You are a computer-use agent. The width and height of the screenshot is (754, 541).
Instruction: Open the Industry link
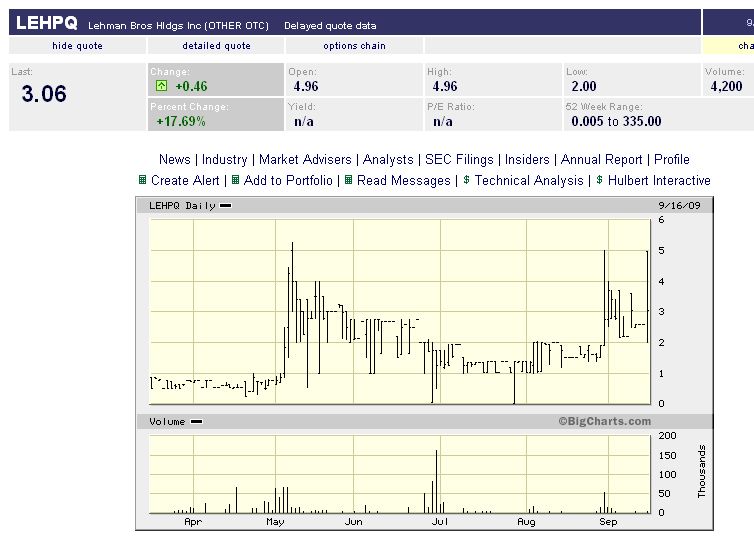[x=224, y=159]
